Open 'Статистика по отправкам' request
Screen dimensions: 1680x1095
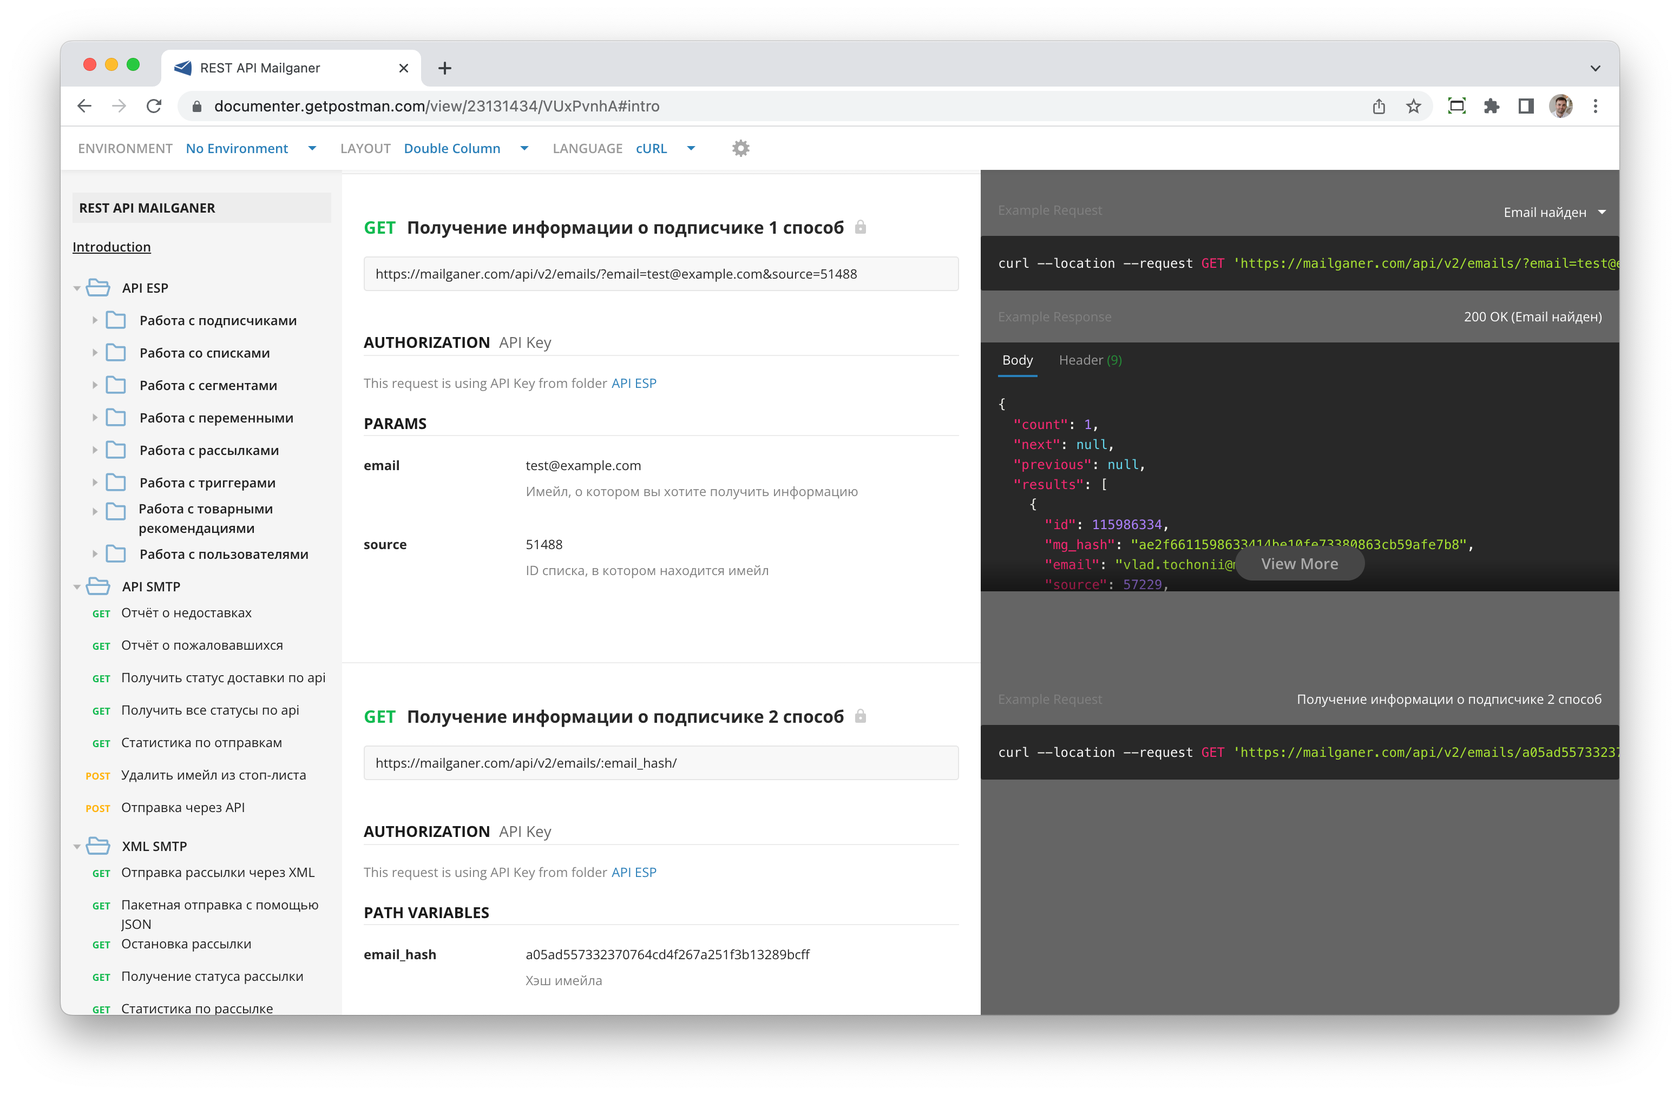coord(201,743)
